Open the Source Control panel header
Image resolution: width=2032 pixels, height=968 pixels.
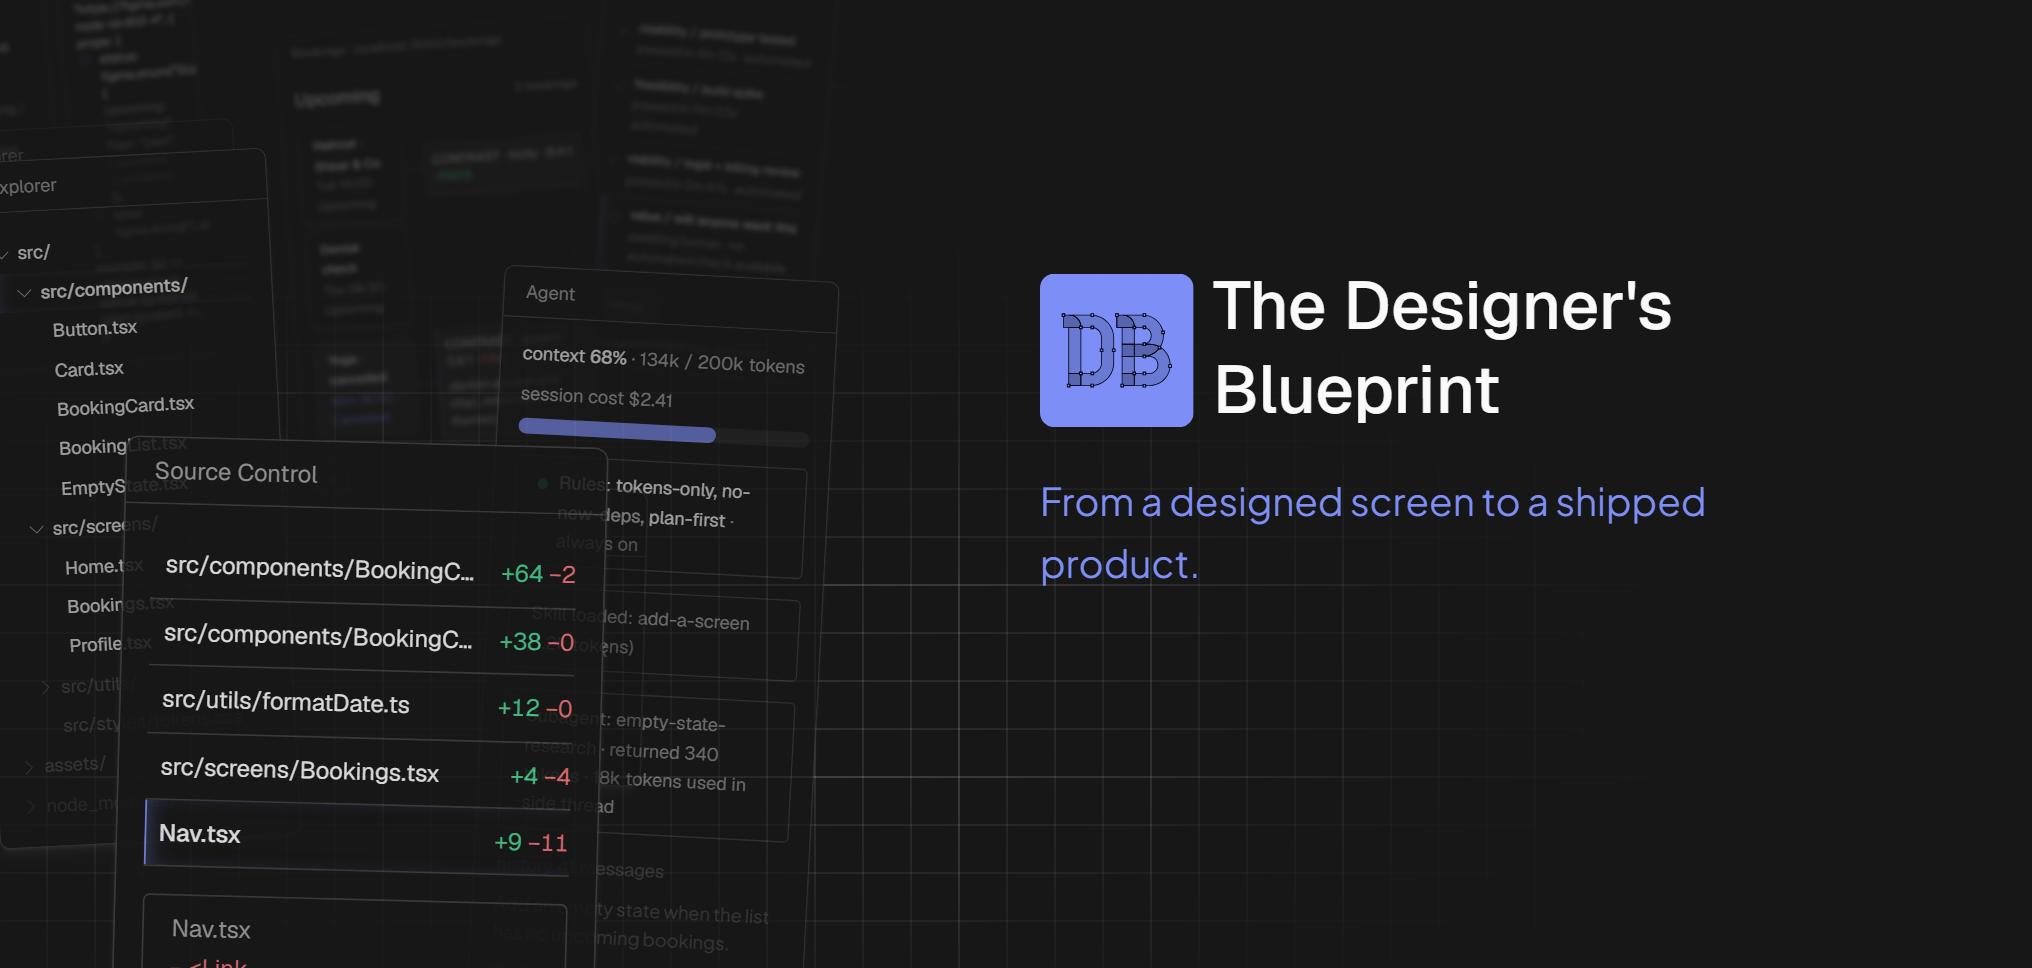pos(236,473)
